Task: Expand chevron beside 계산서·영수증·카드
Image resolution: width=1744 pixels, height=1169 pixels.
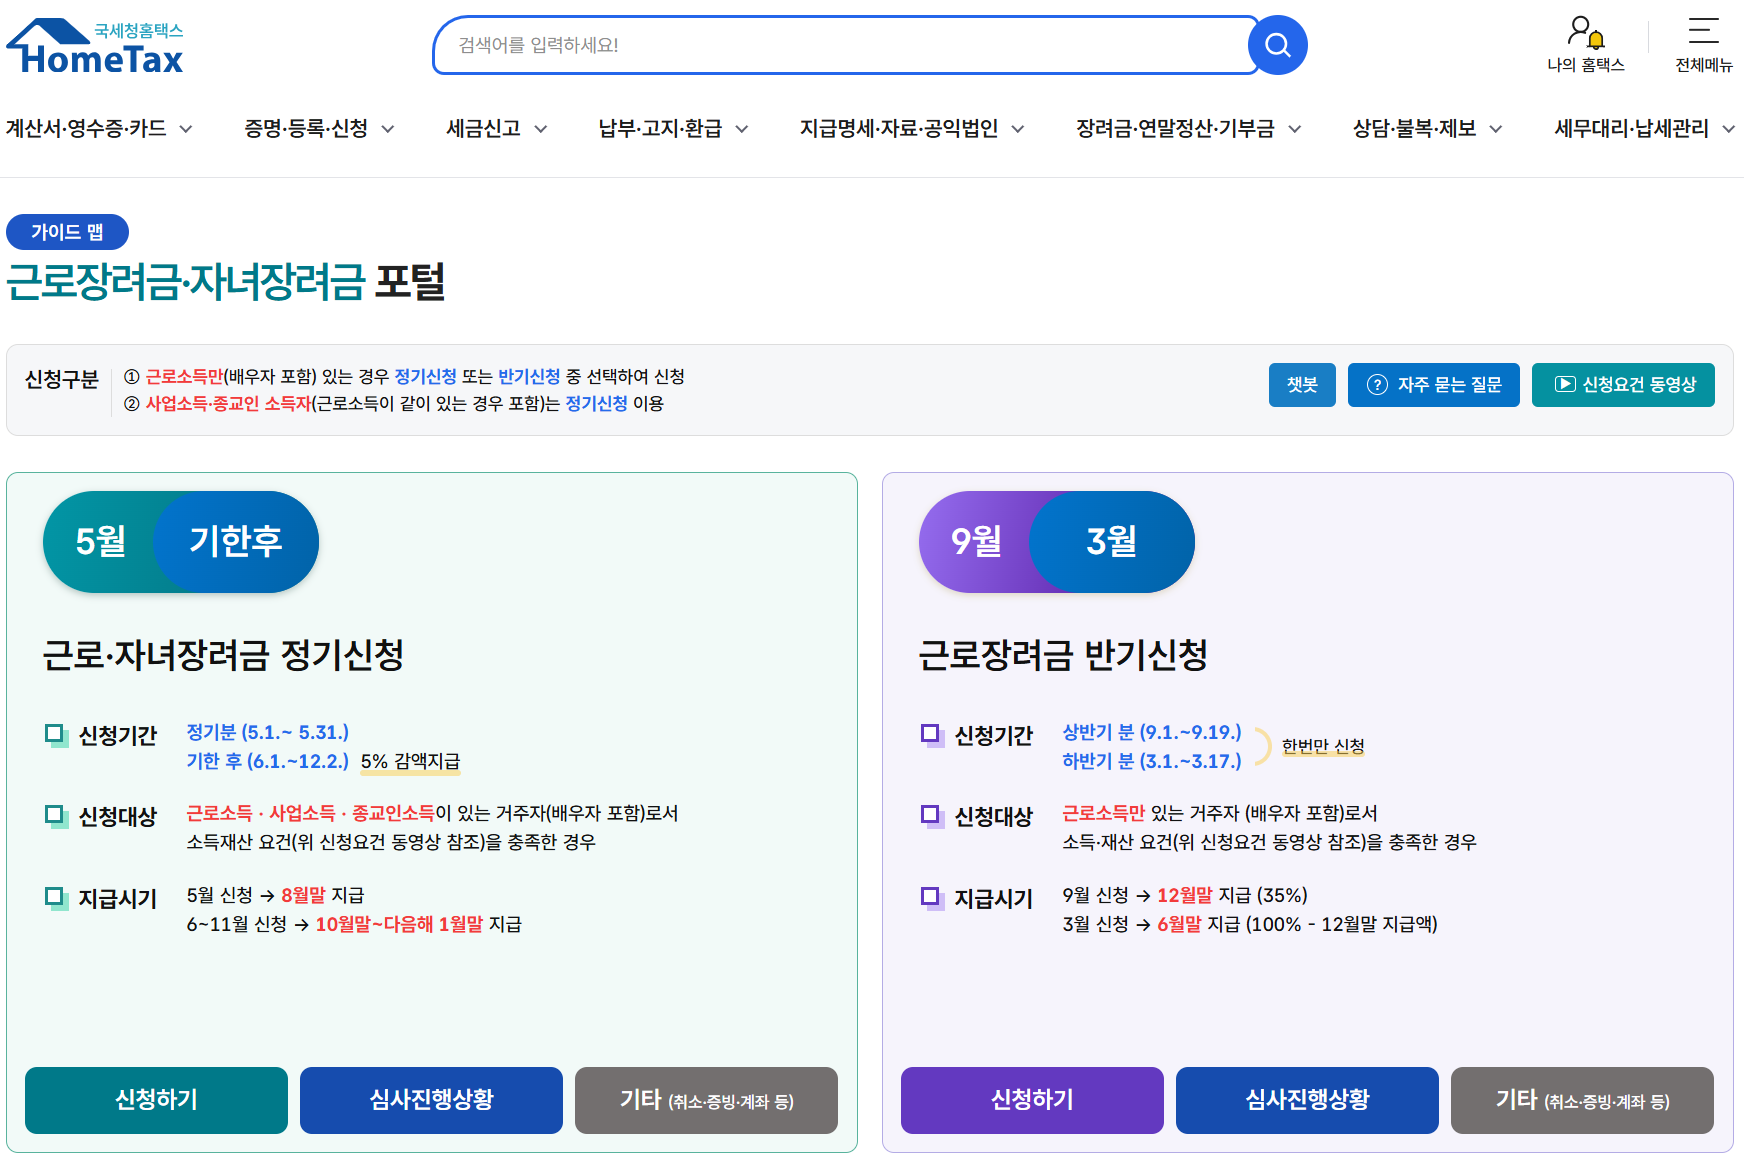Action: click(185, 129)
